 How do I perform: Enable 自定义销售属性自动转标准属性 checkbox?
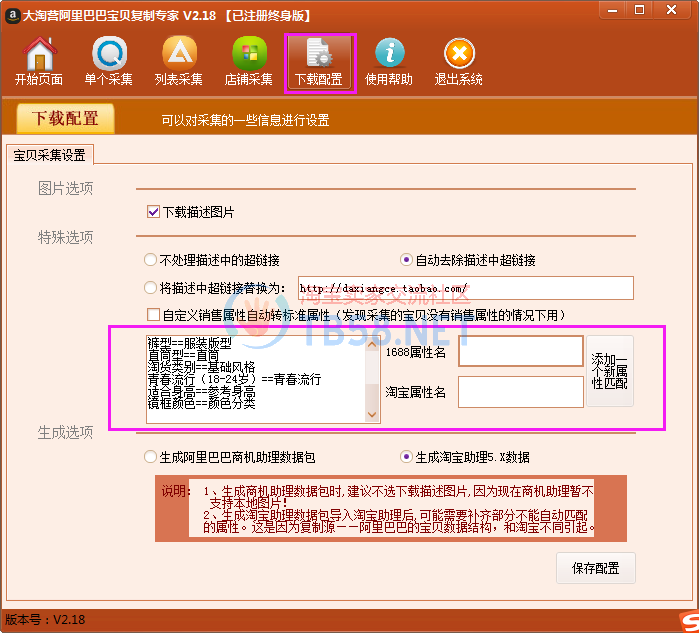(x=153, y=315)
